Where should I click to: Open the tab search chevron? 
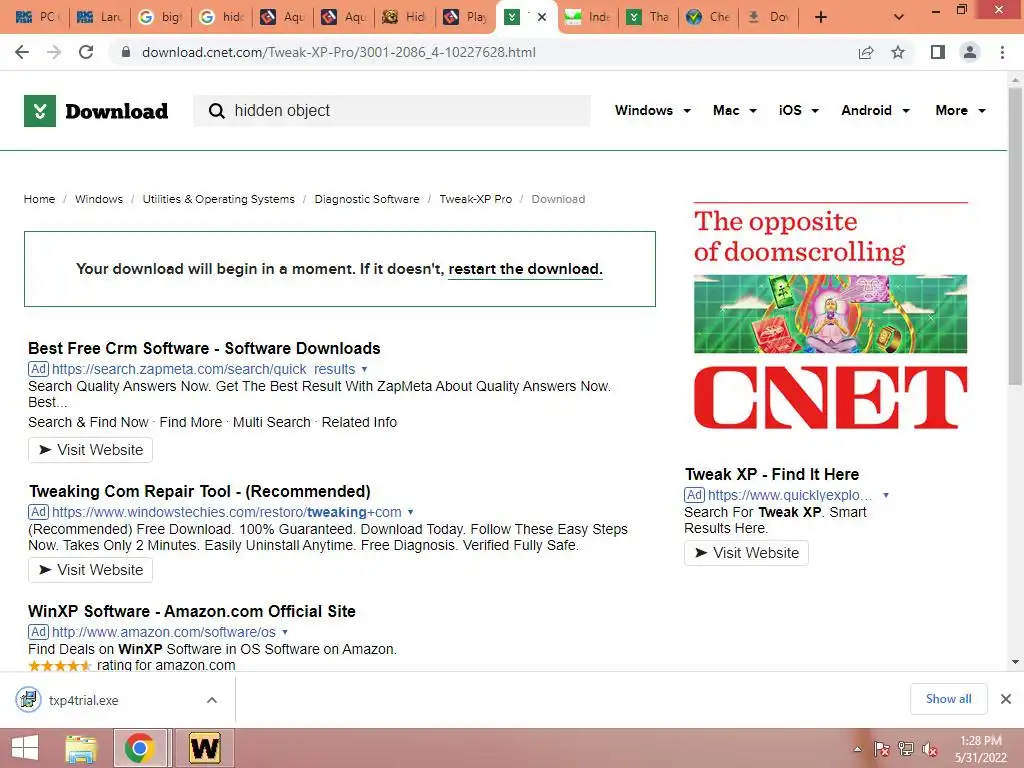899,17
